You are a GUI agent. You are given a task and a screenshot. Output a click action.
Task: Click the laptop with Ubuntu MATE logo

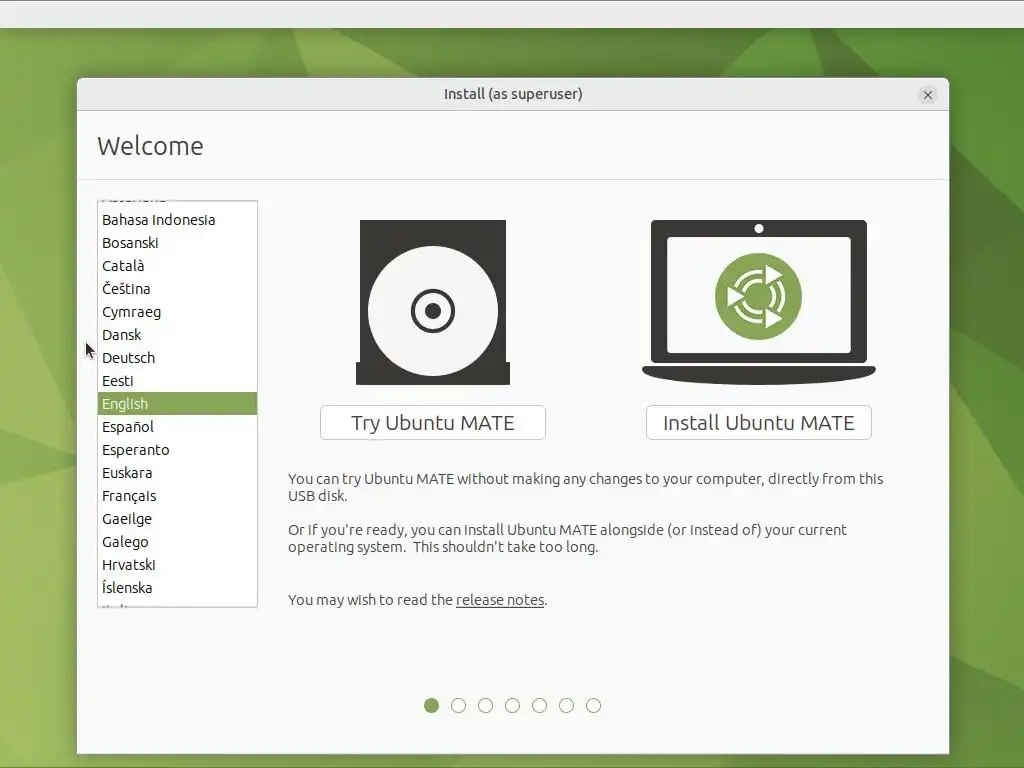pyautogui.click(x=758, y=302)
